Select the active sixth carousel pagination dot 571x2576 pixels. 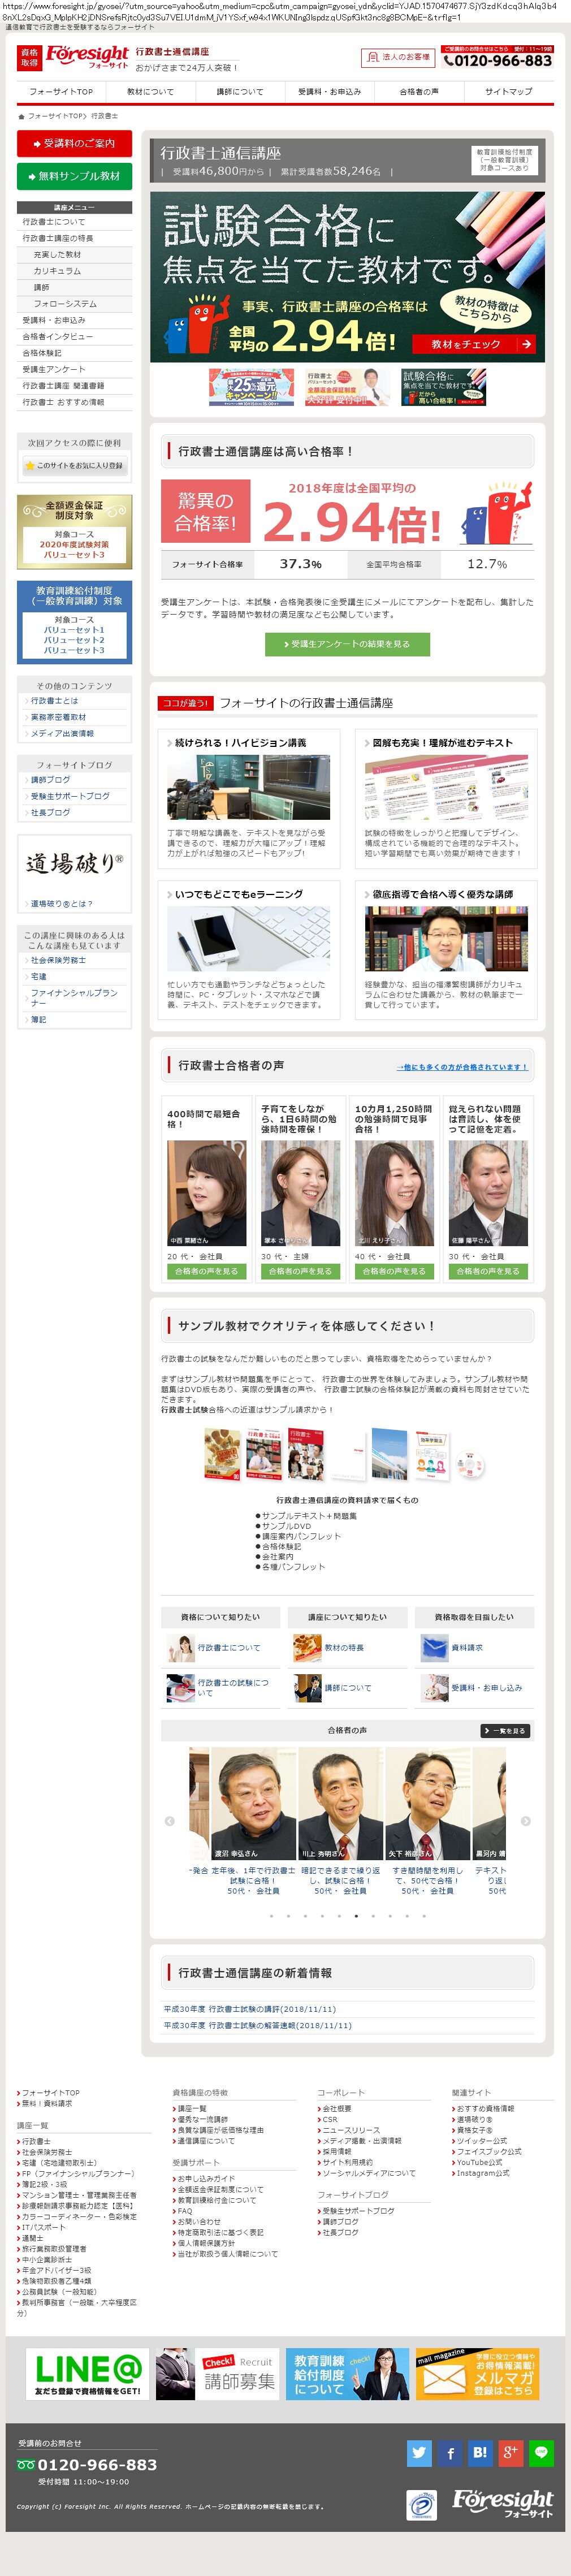(356, 1917)
